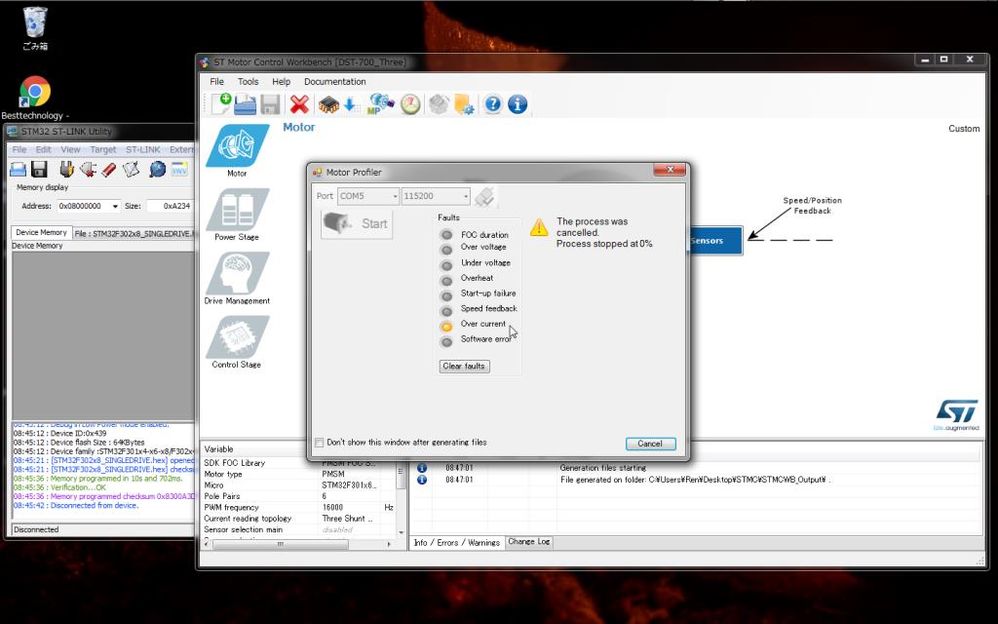
Task: Click the Software error fault indicator
Action: [x=447, y=342]
